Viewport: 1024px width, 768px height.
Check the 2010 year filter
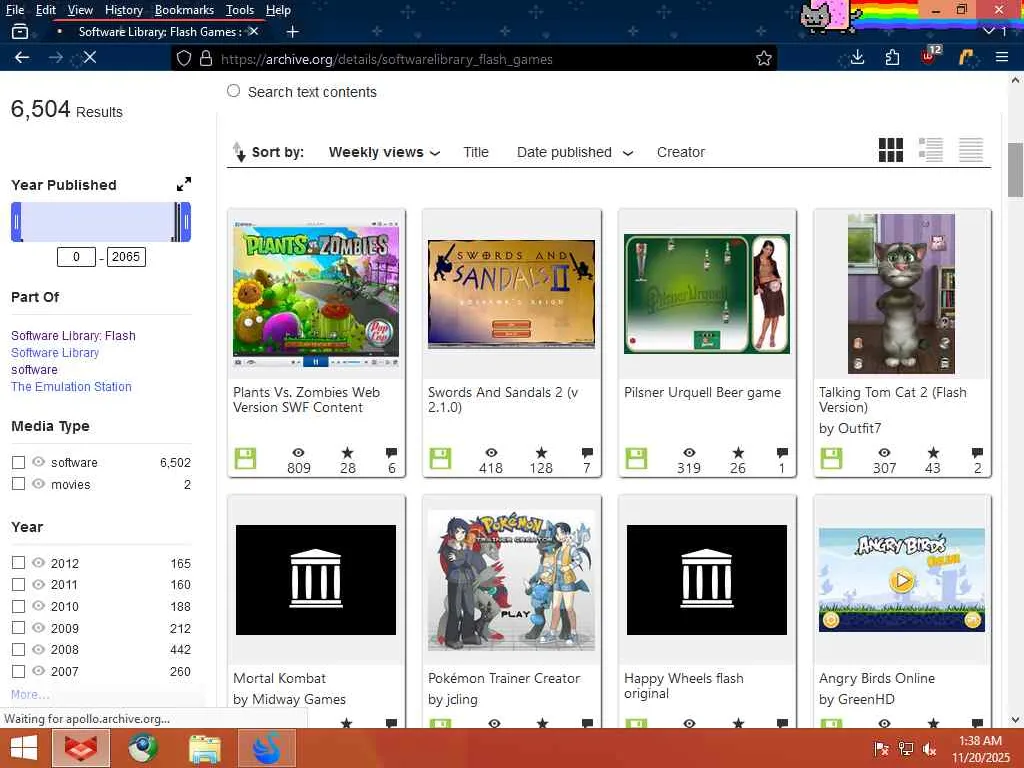coord(18,606)
